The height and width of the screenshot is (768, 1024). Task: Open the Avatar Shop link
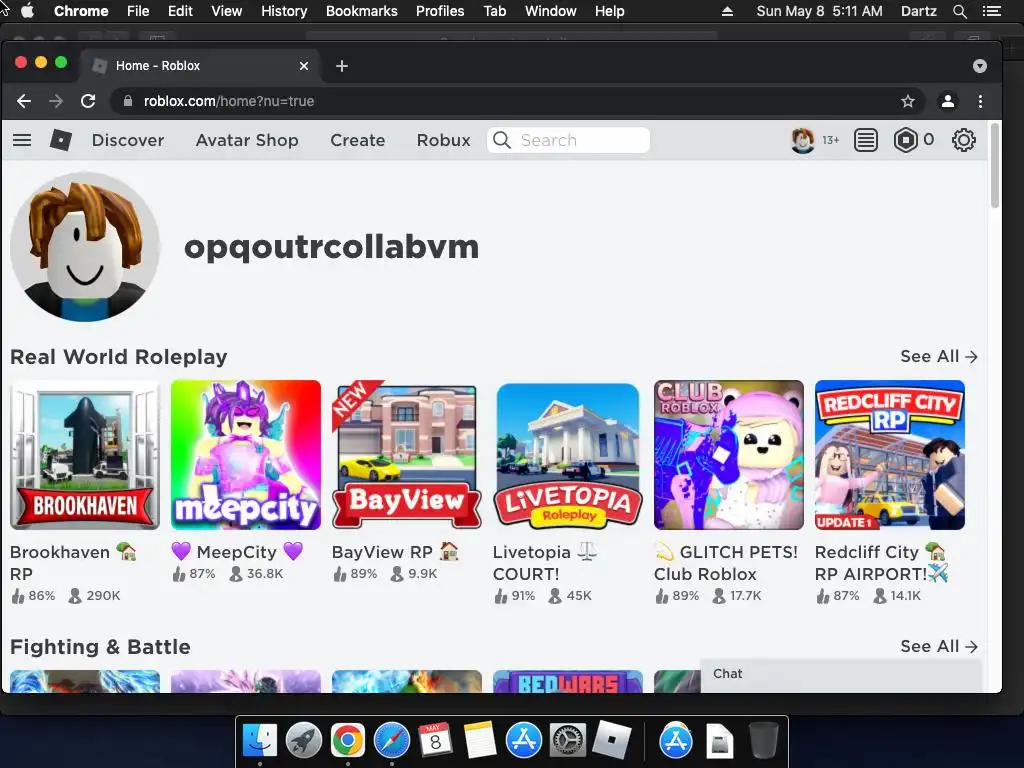point(247,140)
